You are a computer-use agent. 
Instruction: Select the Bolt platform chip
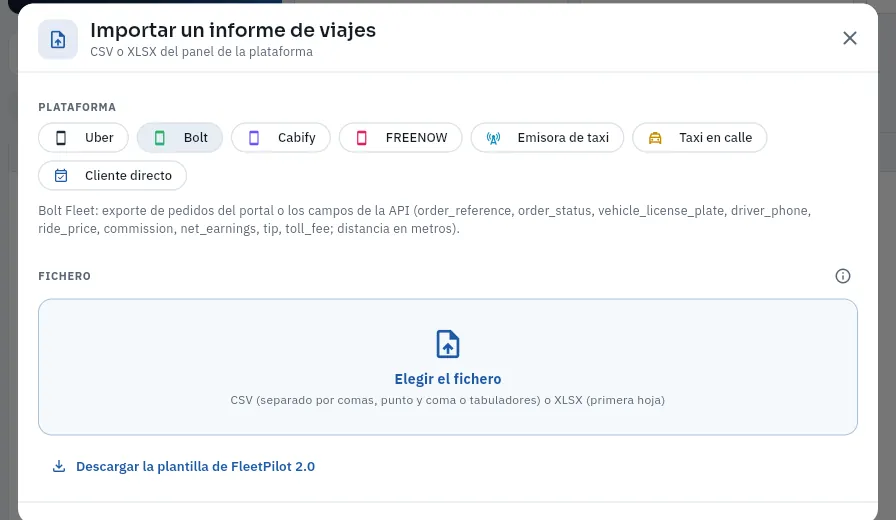pos(180,138)
